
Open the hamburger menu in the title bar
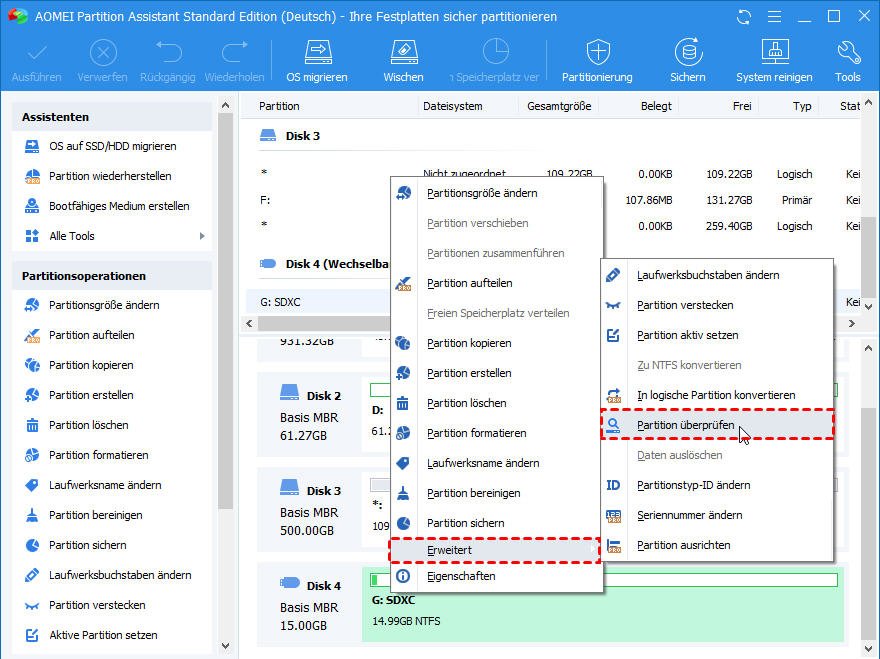click(774, 17)
